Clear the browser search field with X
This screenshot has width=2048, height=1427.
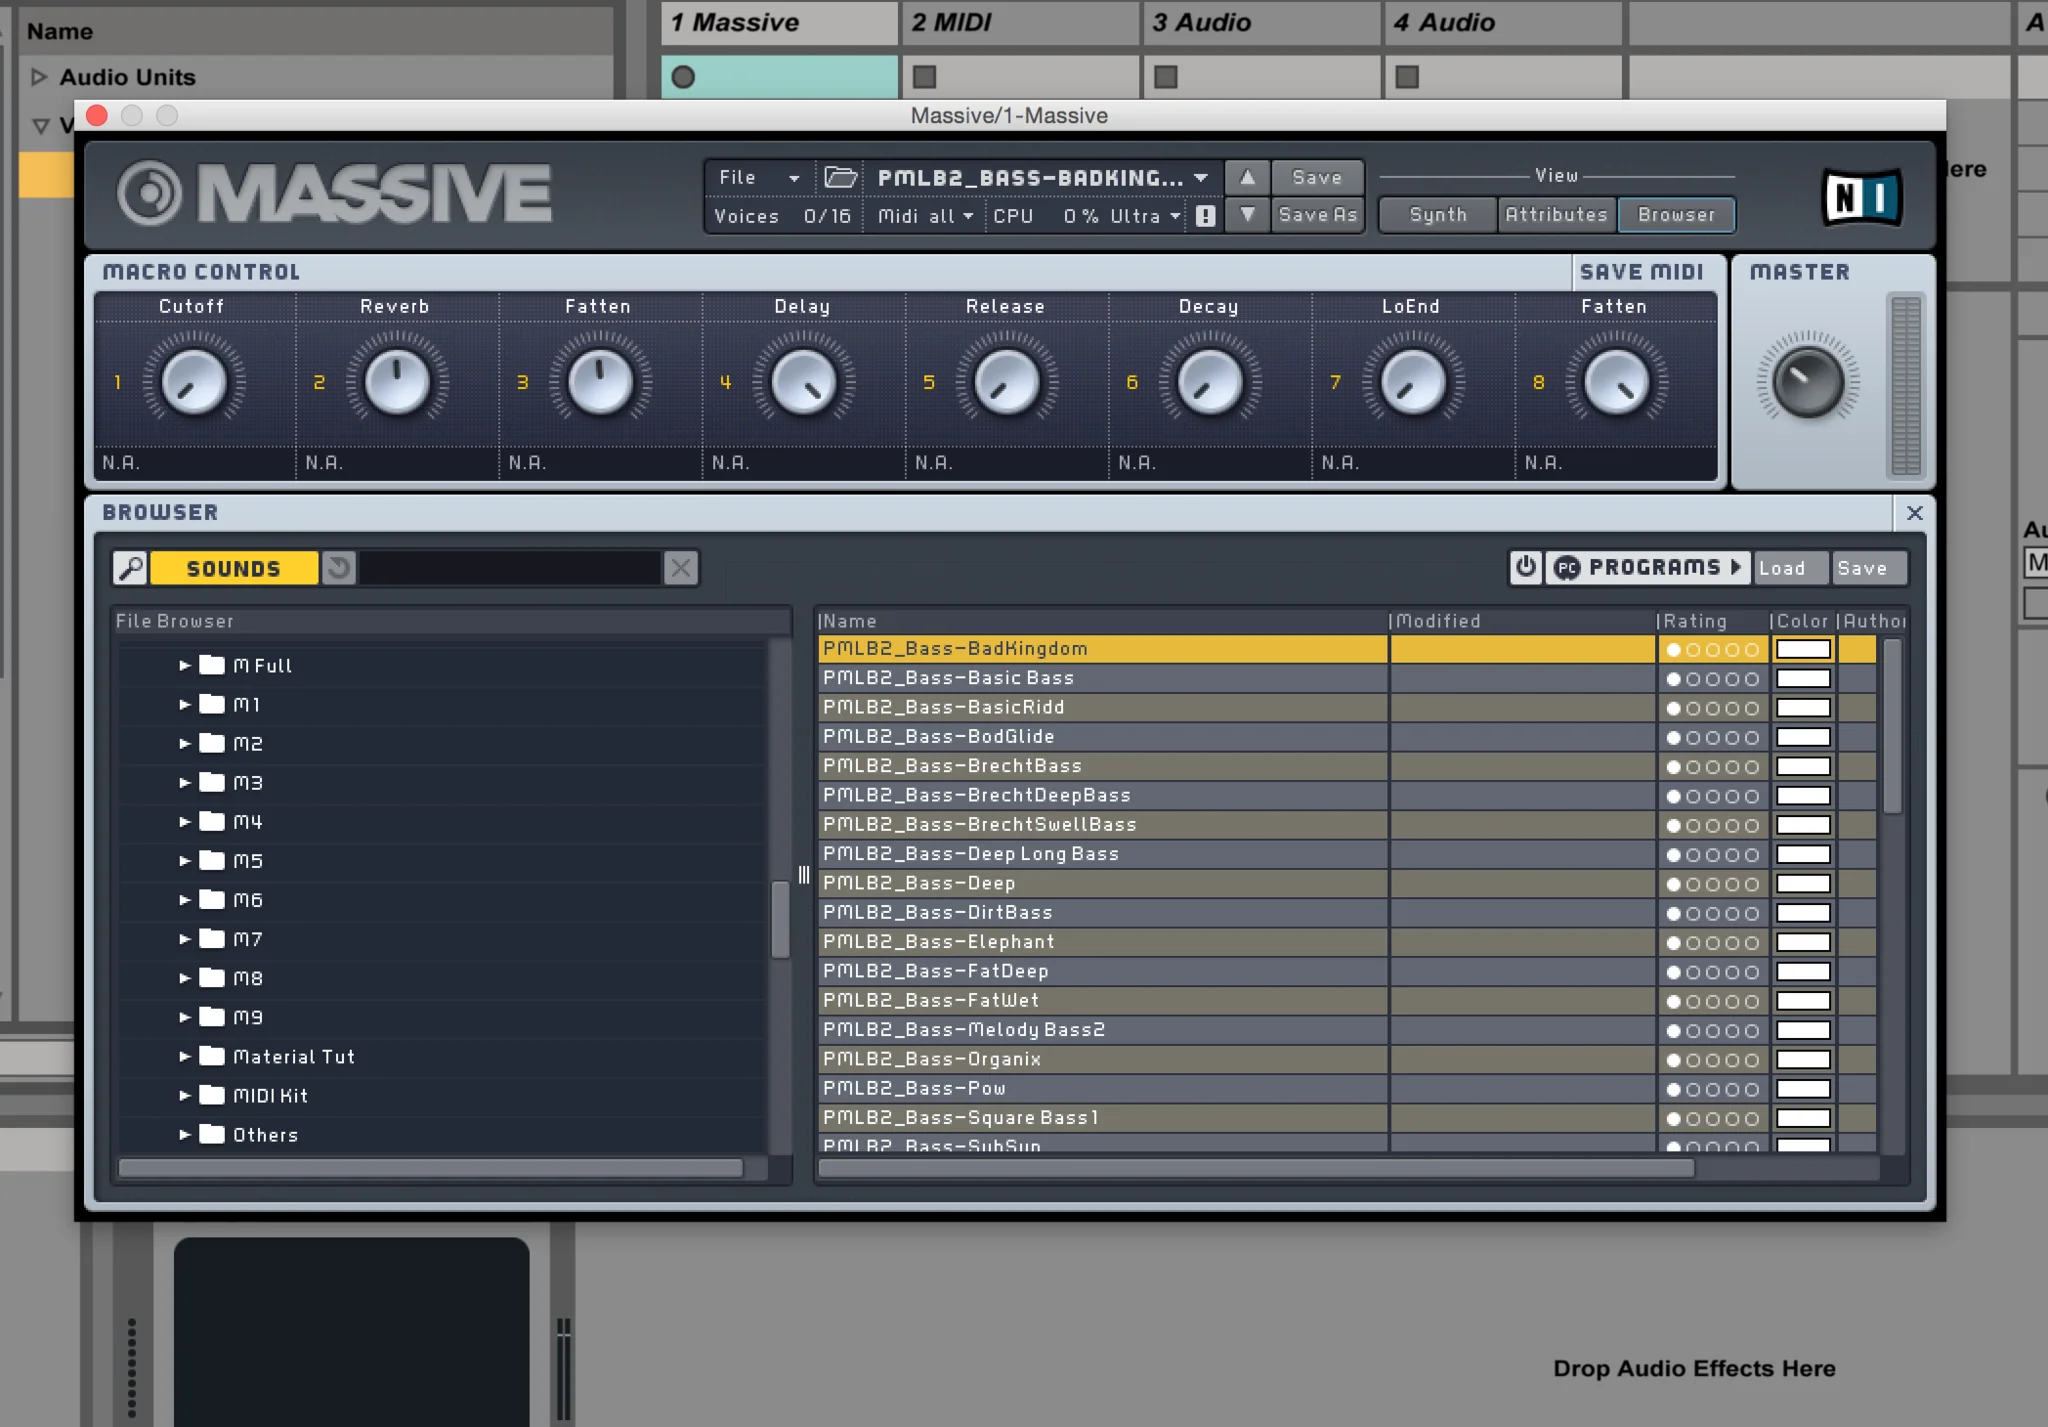click(681, 568)
